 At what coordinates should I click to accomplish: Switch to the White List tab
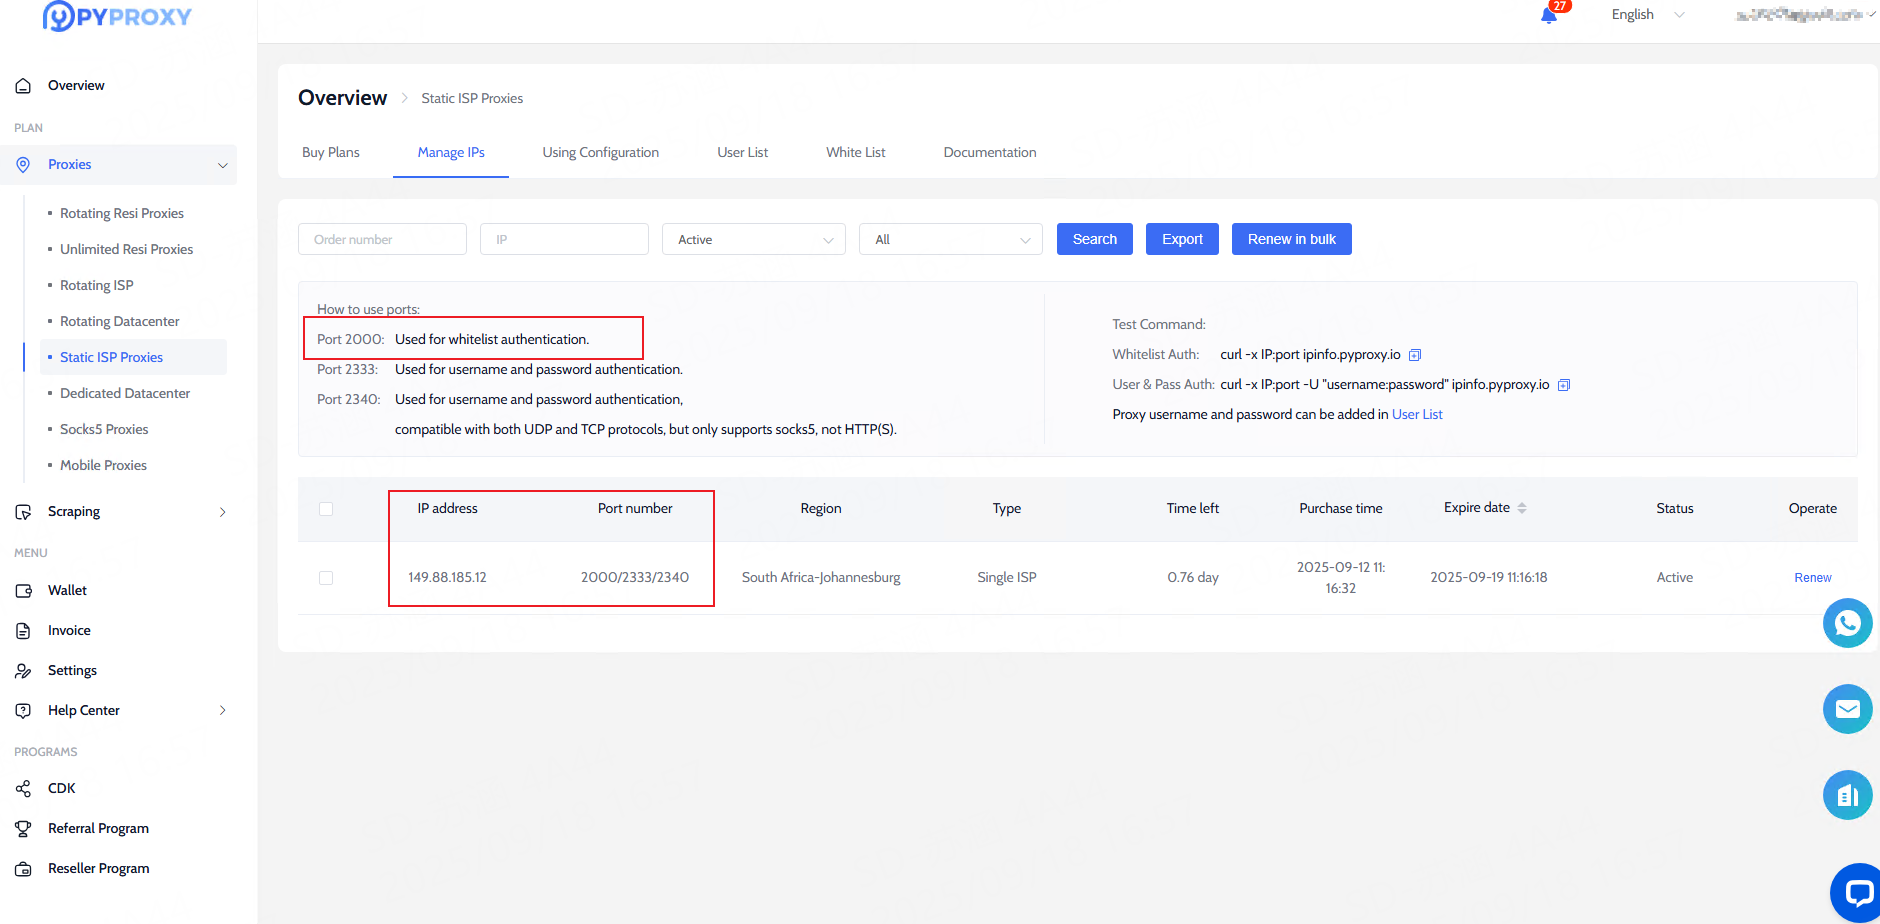[855, 153]
